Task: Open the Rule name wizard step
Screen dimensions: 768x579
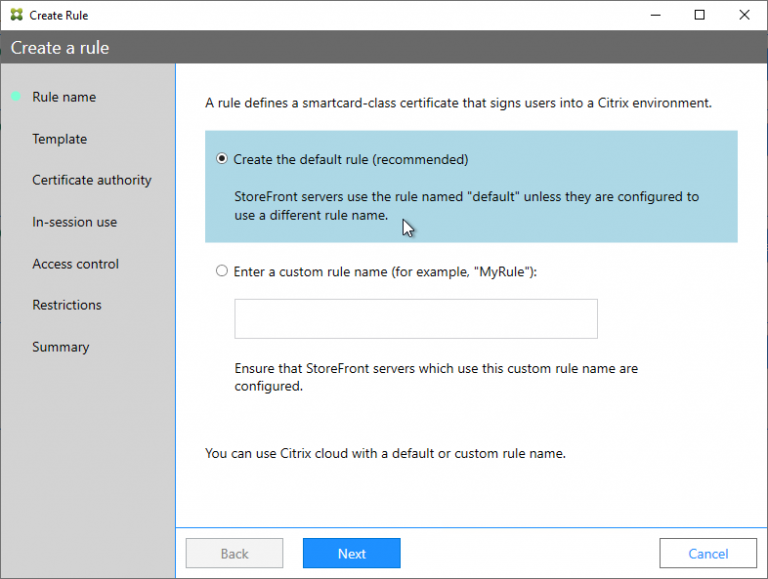Action: click(x=64, y=97)
